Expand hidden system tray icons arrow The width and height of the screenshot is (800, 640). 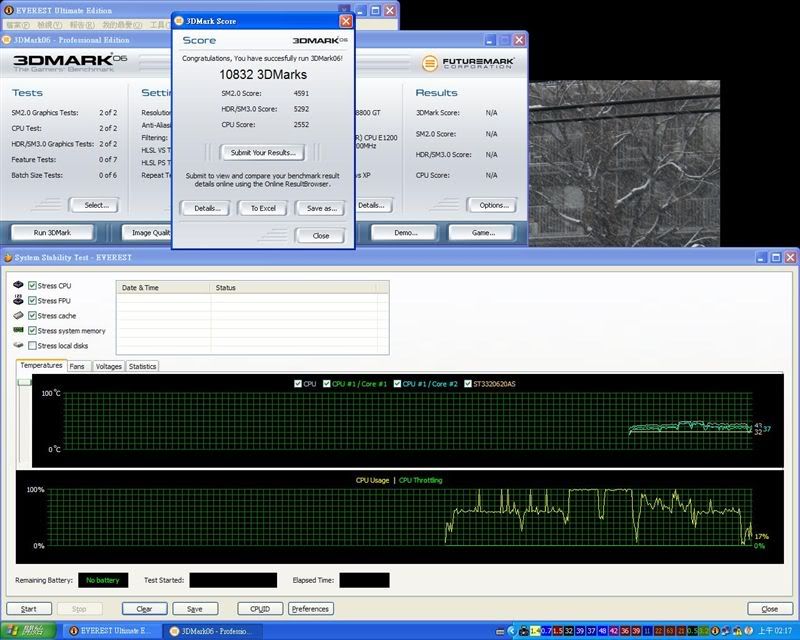coord(512,631)
